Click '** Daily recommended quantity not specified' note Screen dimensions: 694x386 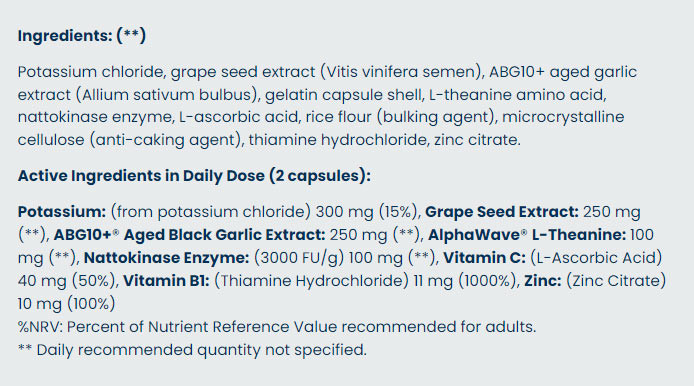pos(192,350)
